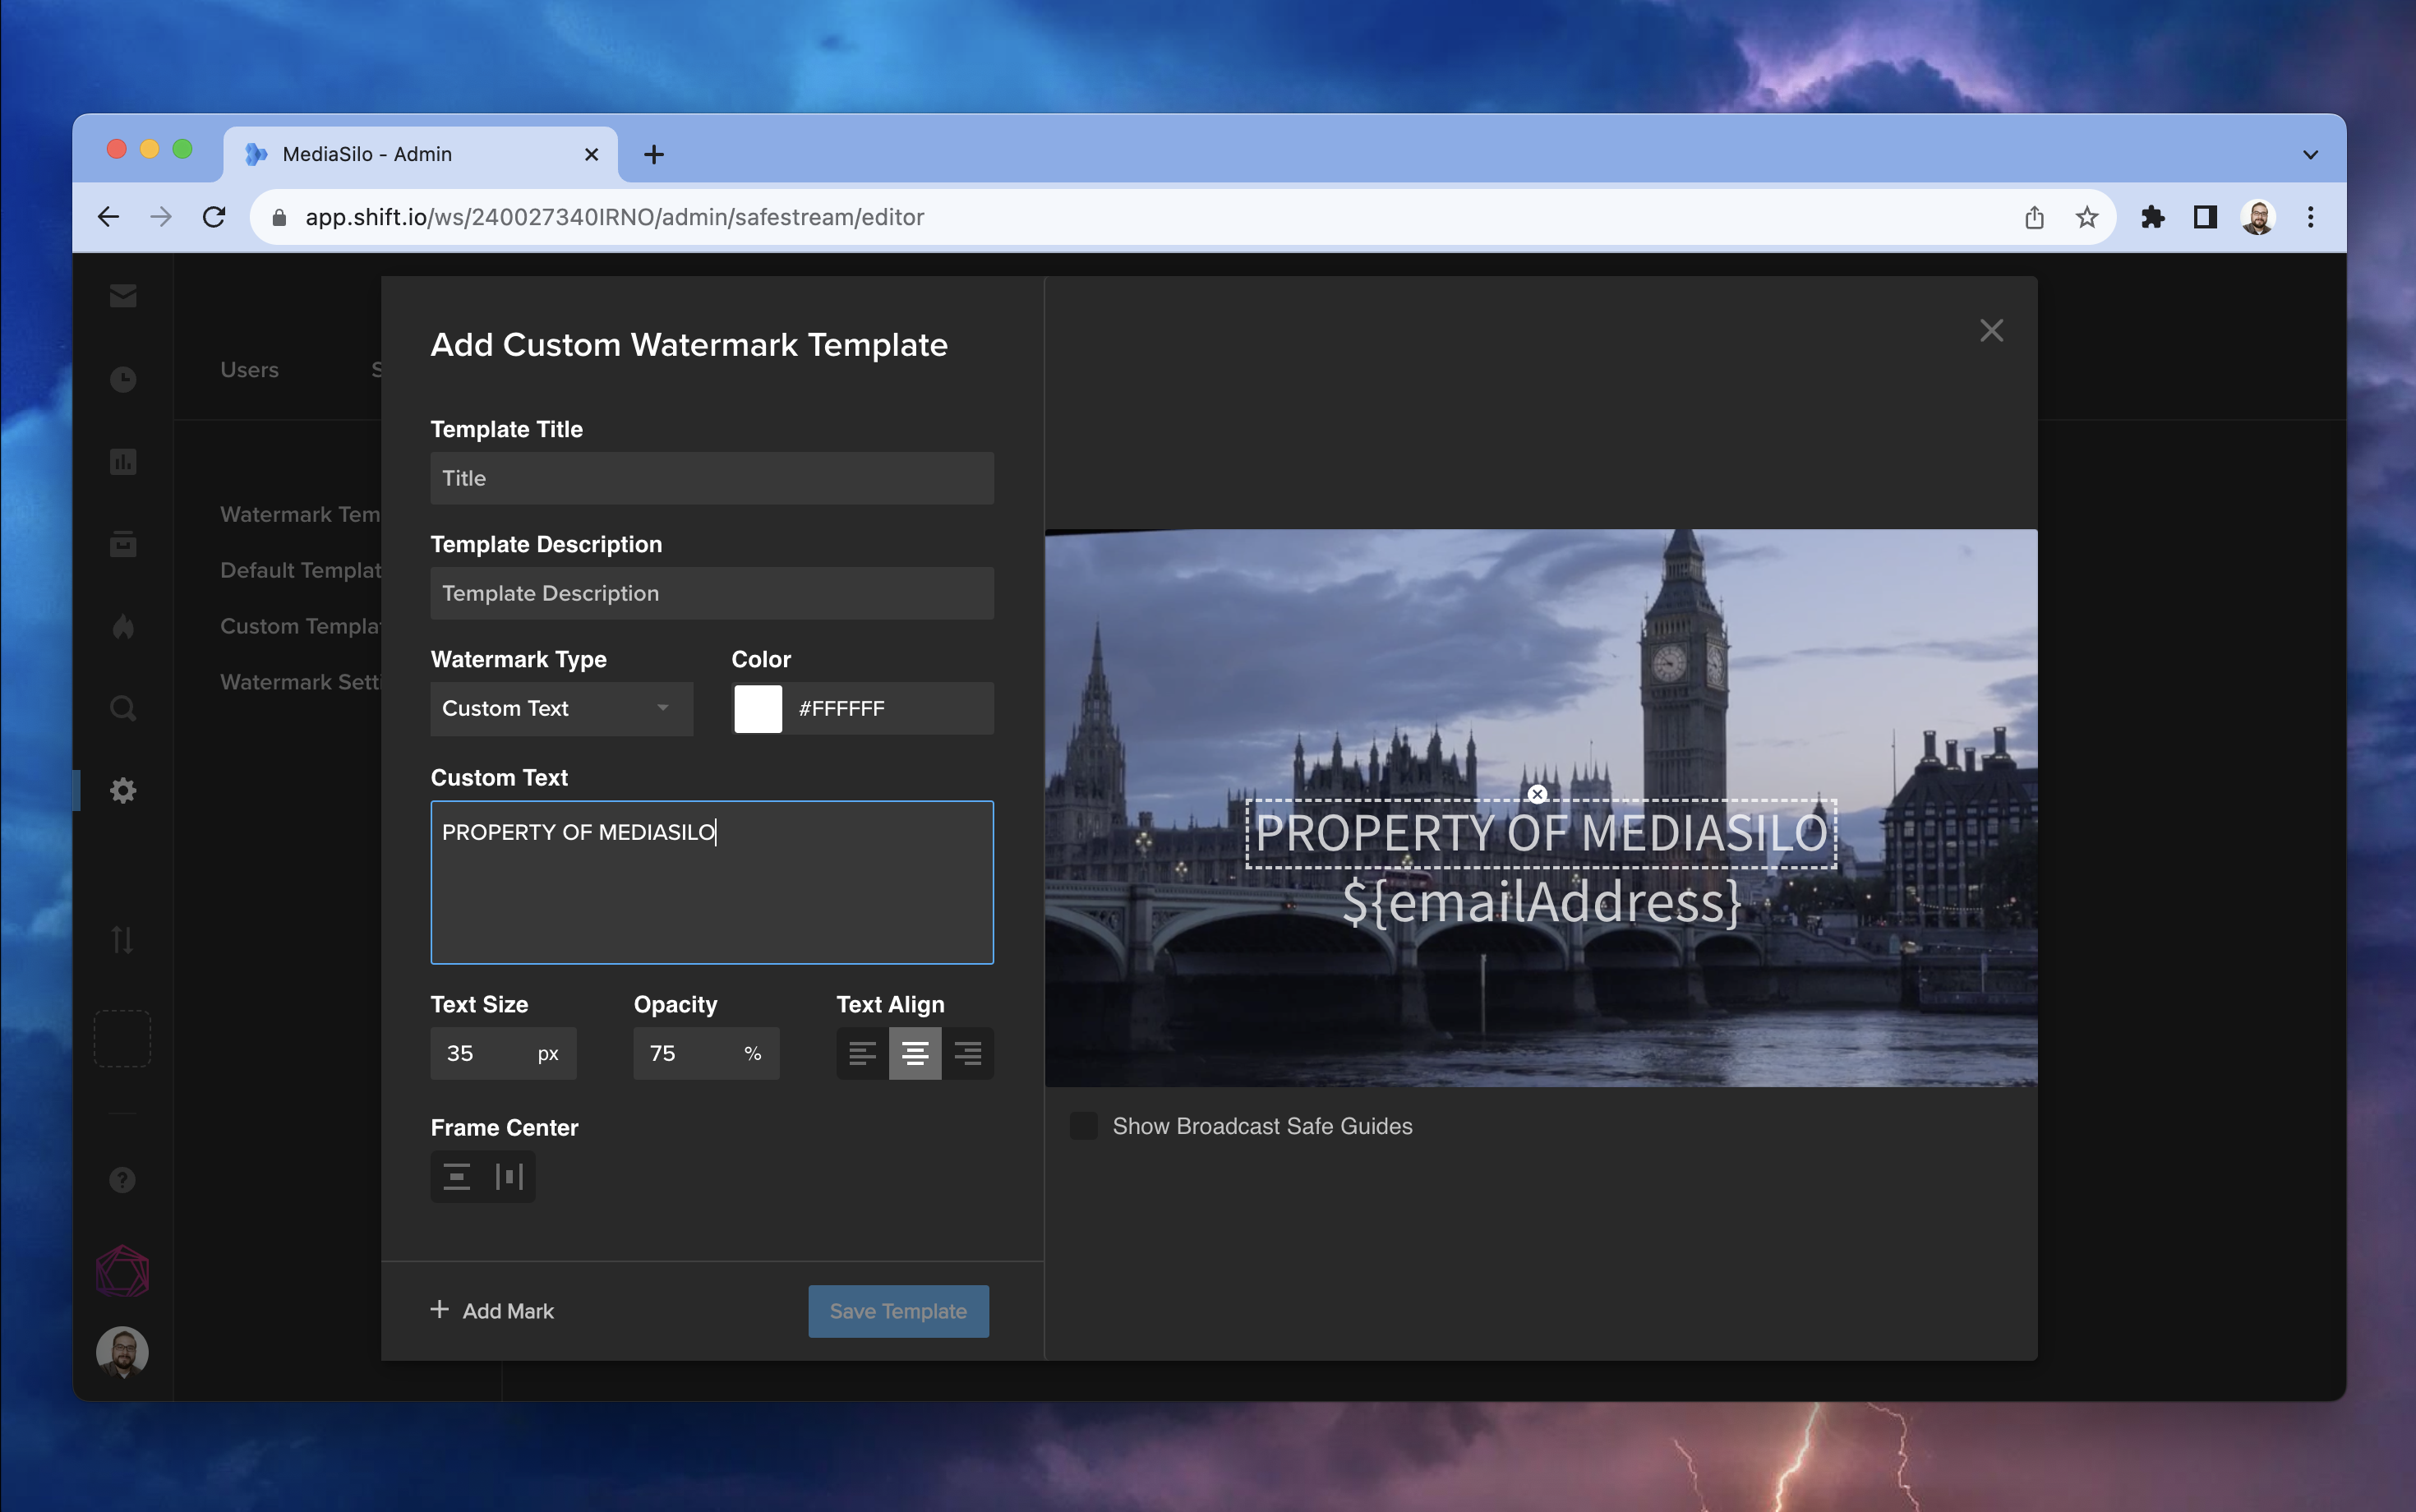Screen dimensions: 2416x1512
Task: Select the MediaSilo - Admin browser tab
Action: point(420,154)
